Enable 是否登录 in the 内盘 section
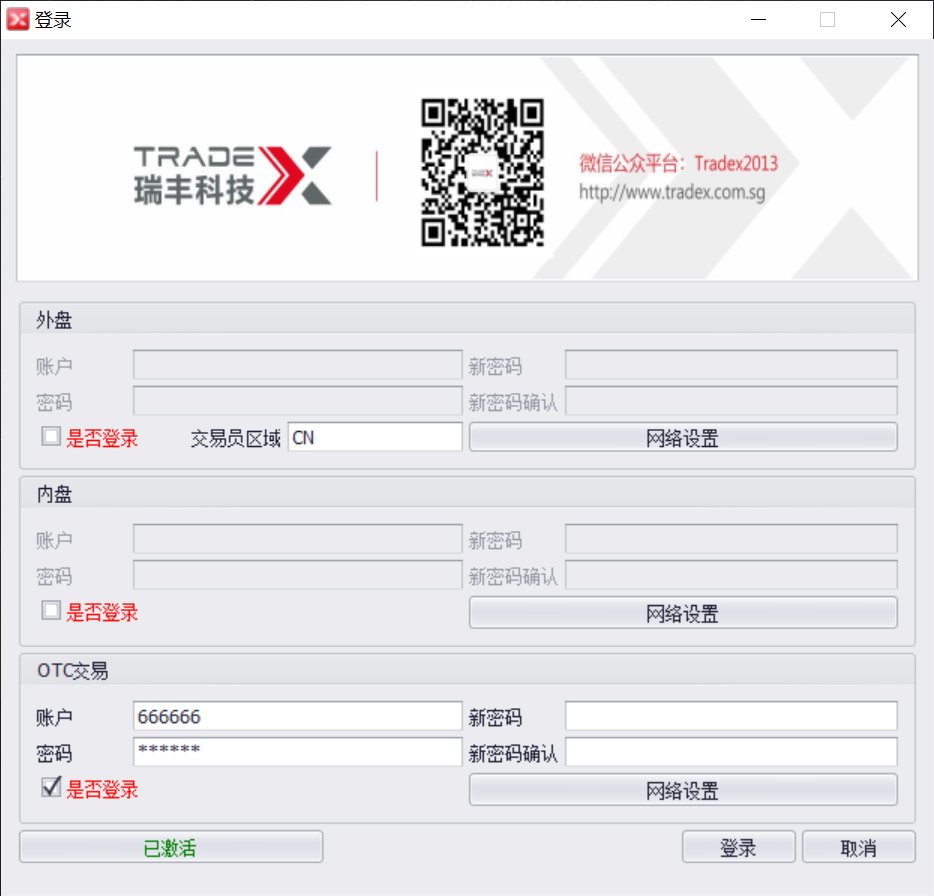This screenshot has width=934, height=896. pyautogui.click(x=51, y=610)
